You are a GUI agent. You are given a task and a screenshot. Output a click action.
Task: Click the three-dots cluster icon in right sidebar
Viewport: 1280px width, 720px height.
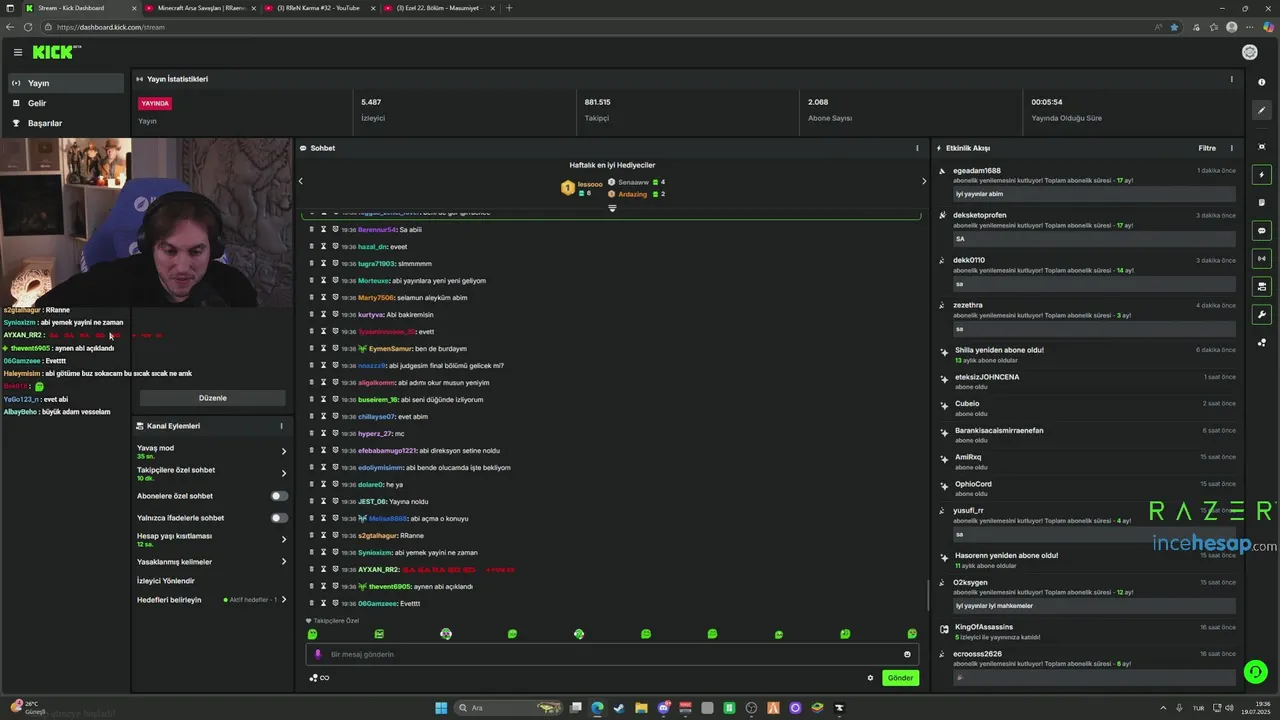(x=1262, y=342)
